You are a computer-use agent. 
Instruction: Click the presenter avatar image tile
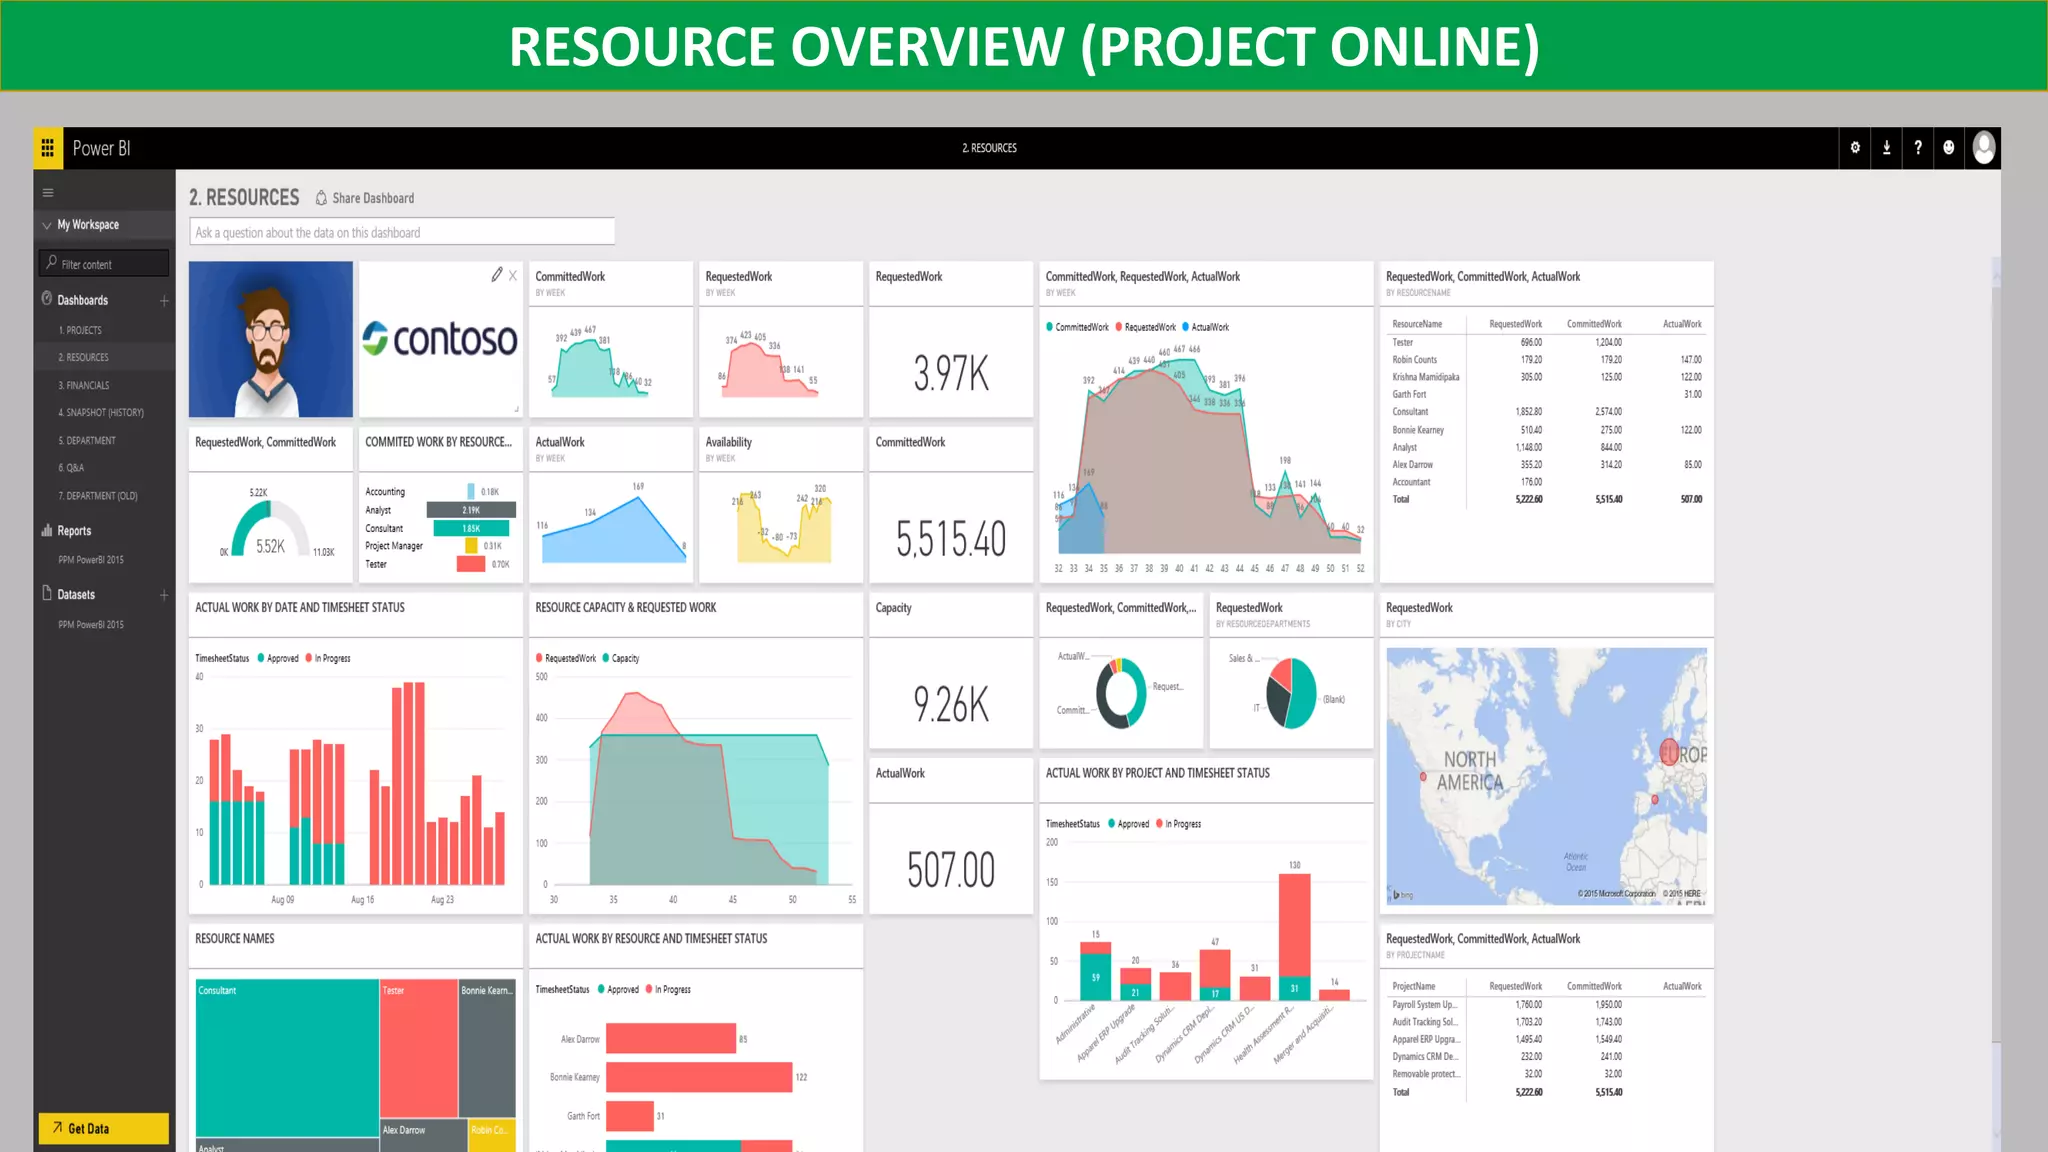[271, 339]
